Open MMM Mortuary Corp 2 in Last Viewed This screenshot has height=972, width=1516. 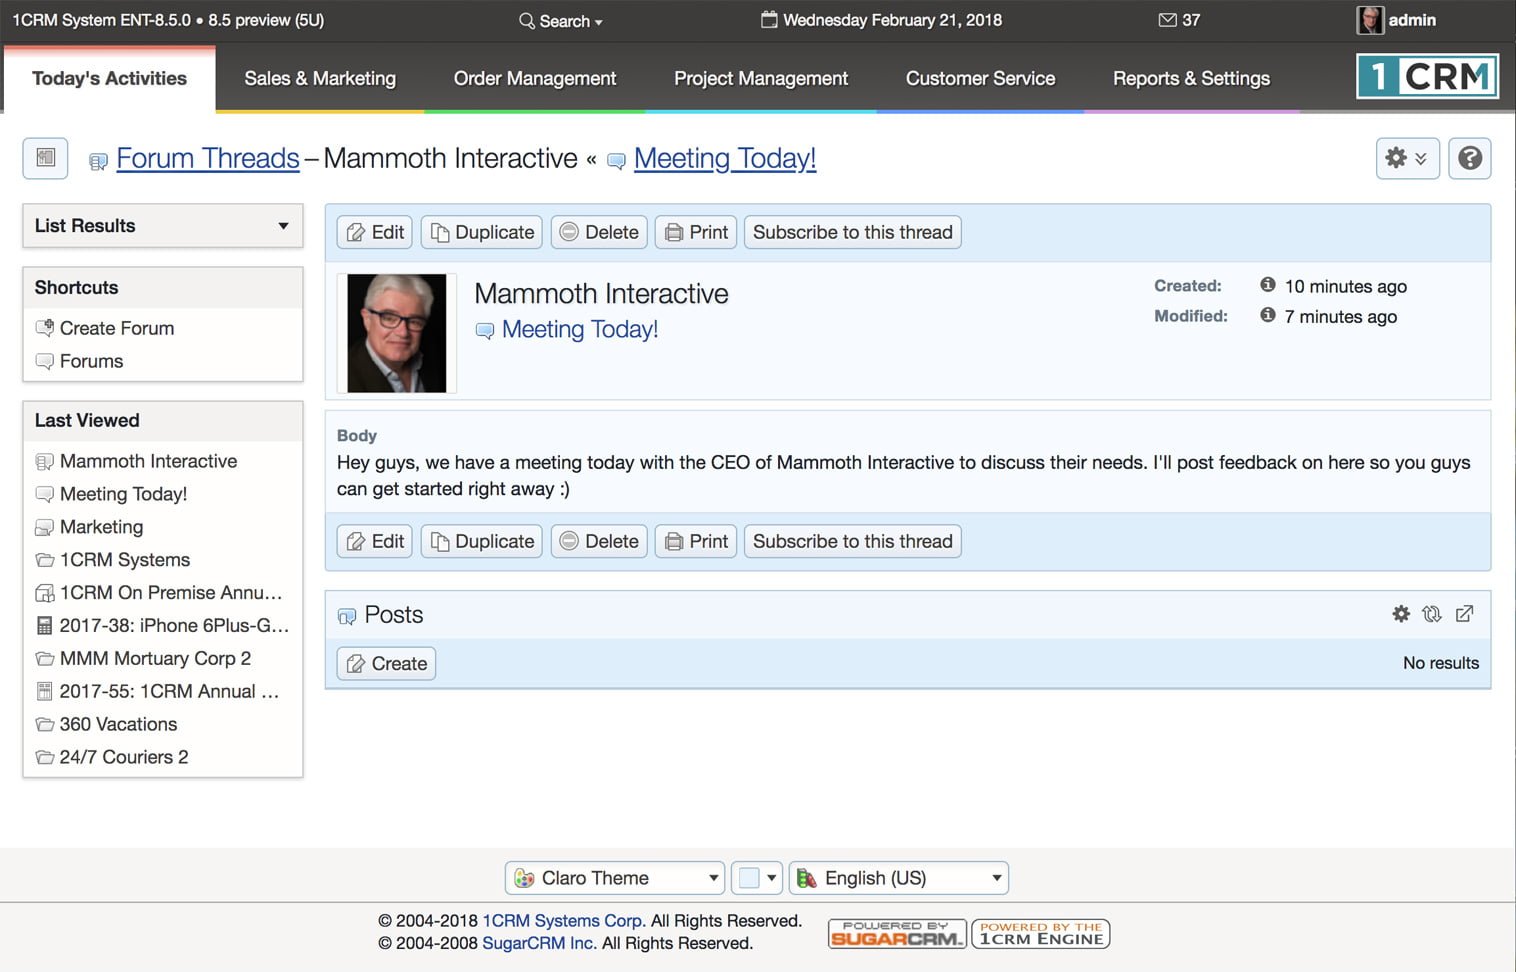[x=155, y=659]
